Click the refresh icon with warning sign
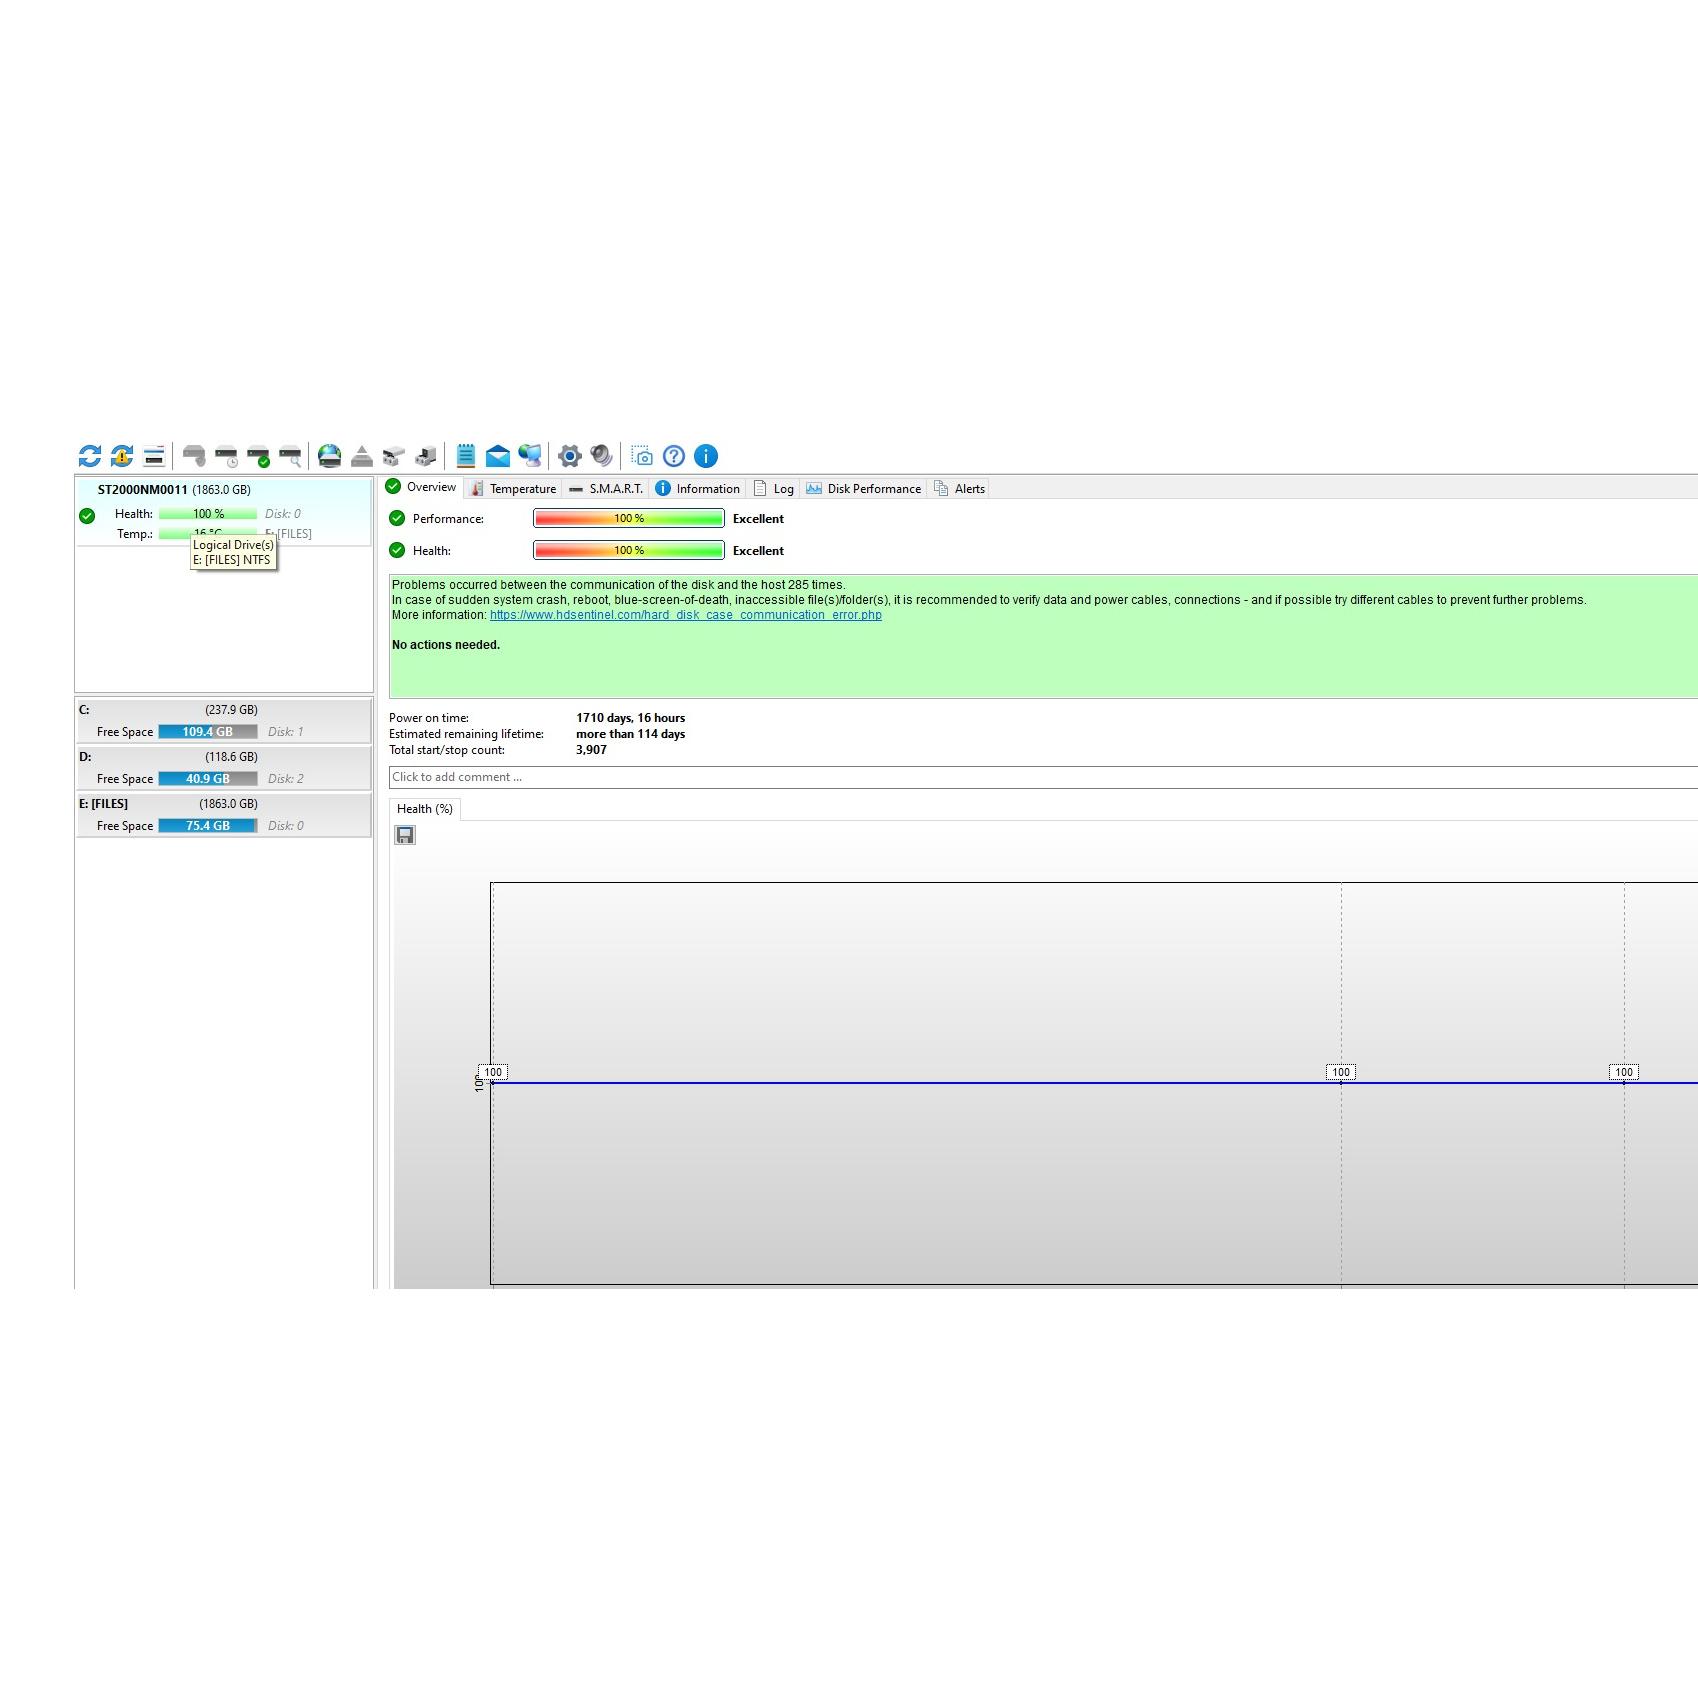The width and height of the screenshot is (1698, 1698). tap(122, 456)
